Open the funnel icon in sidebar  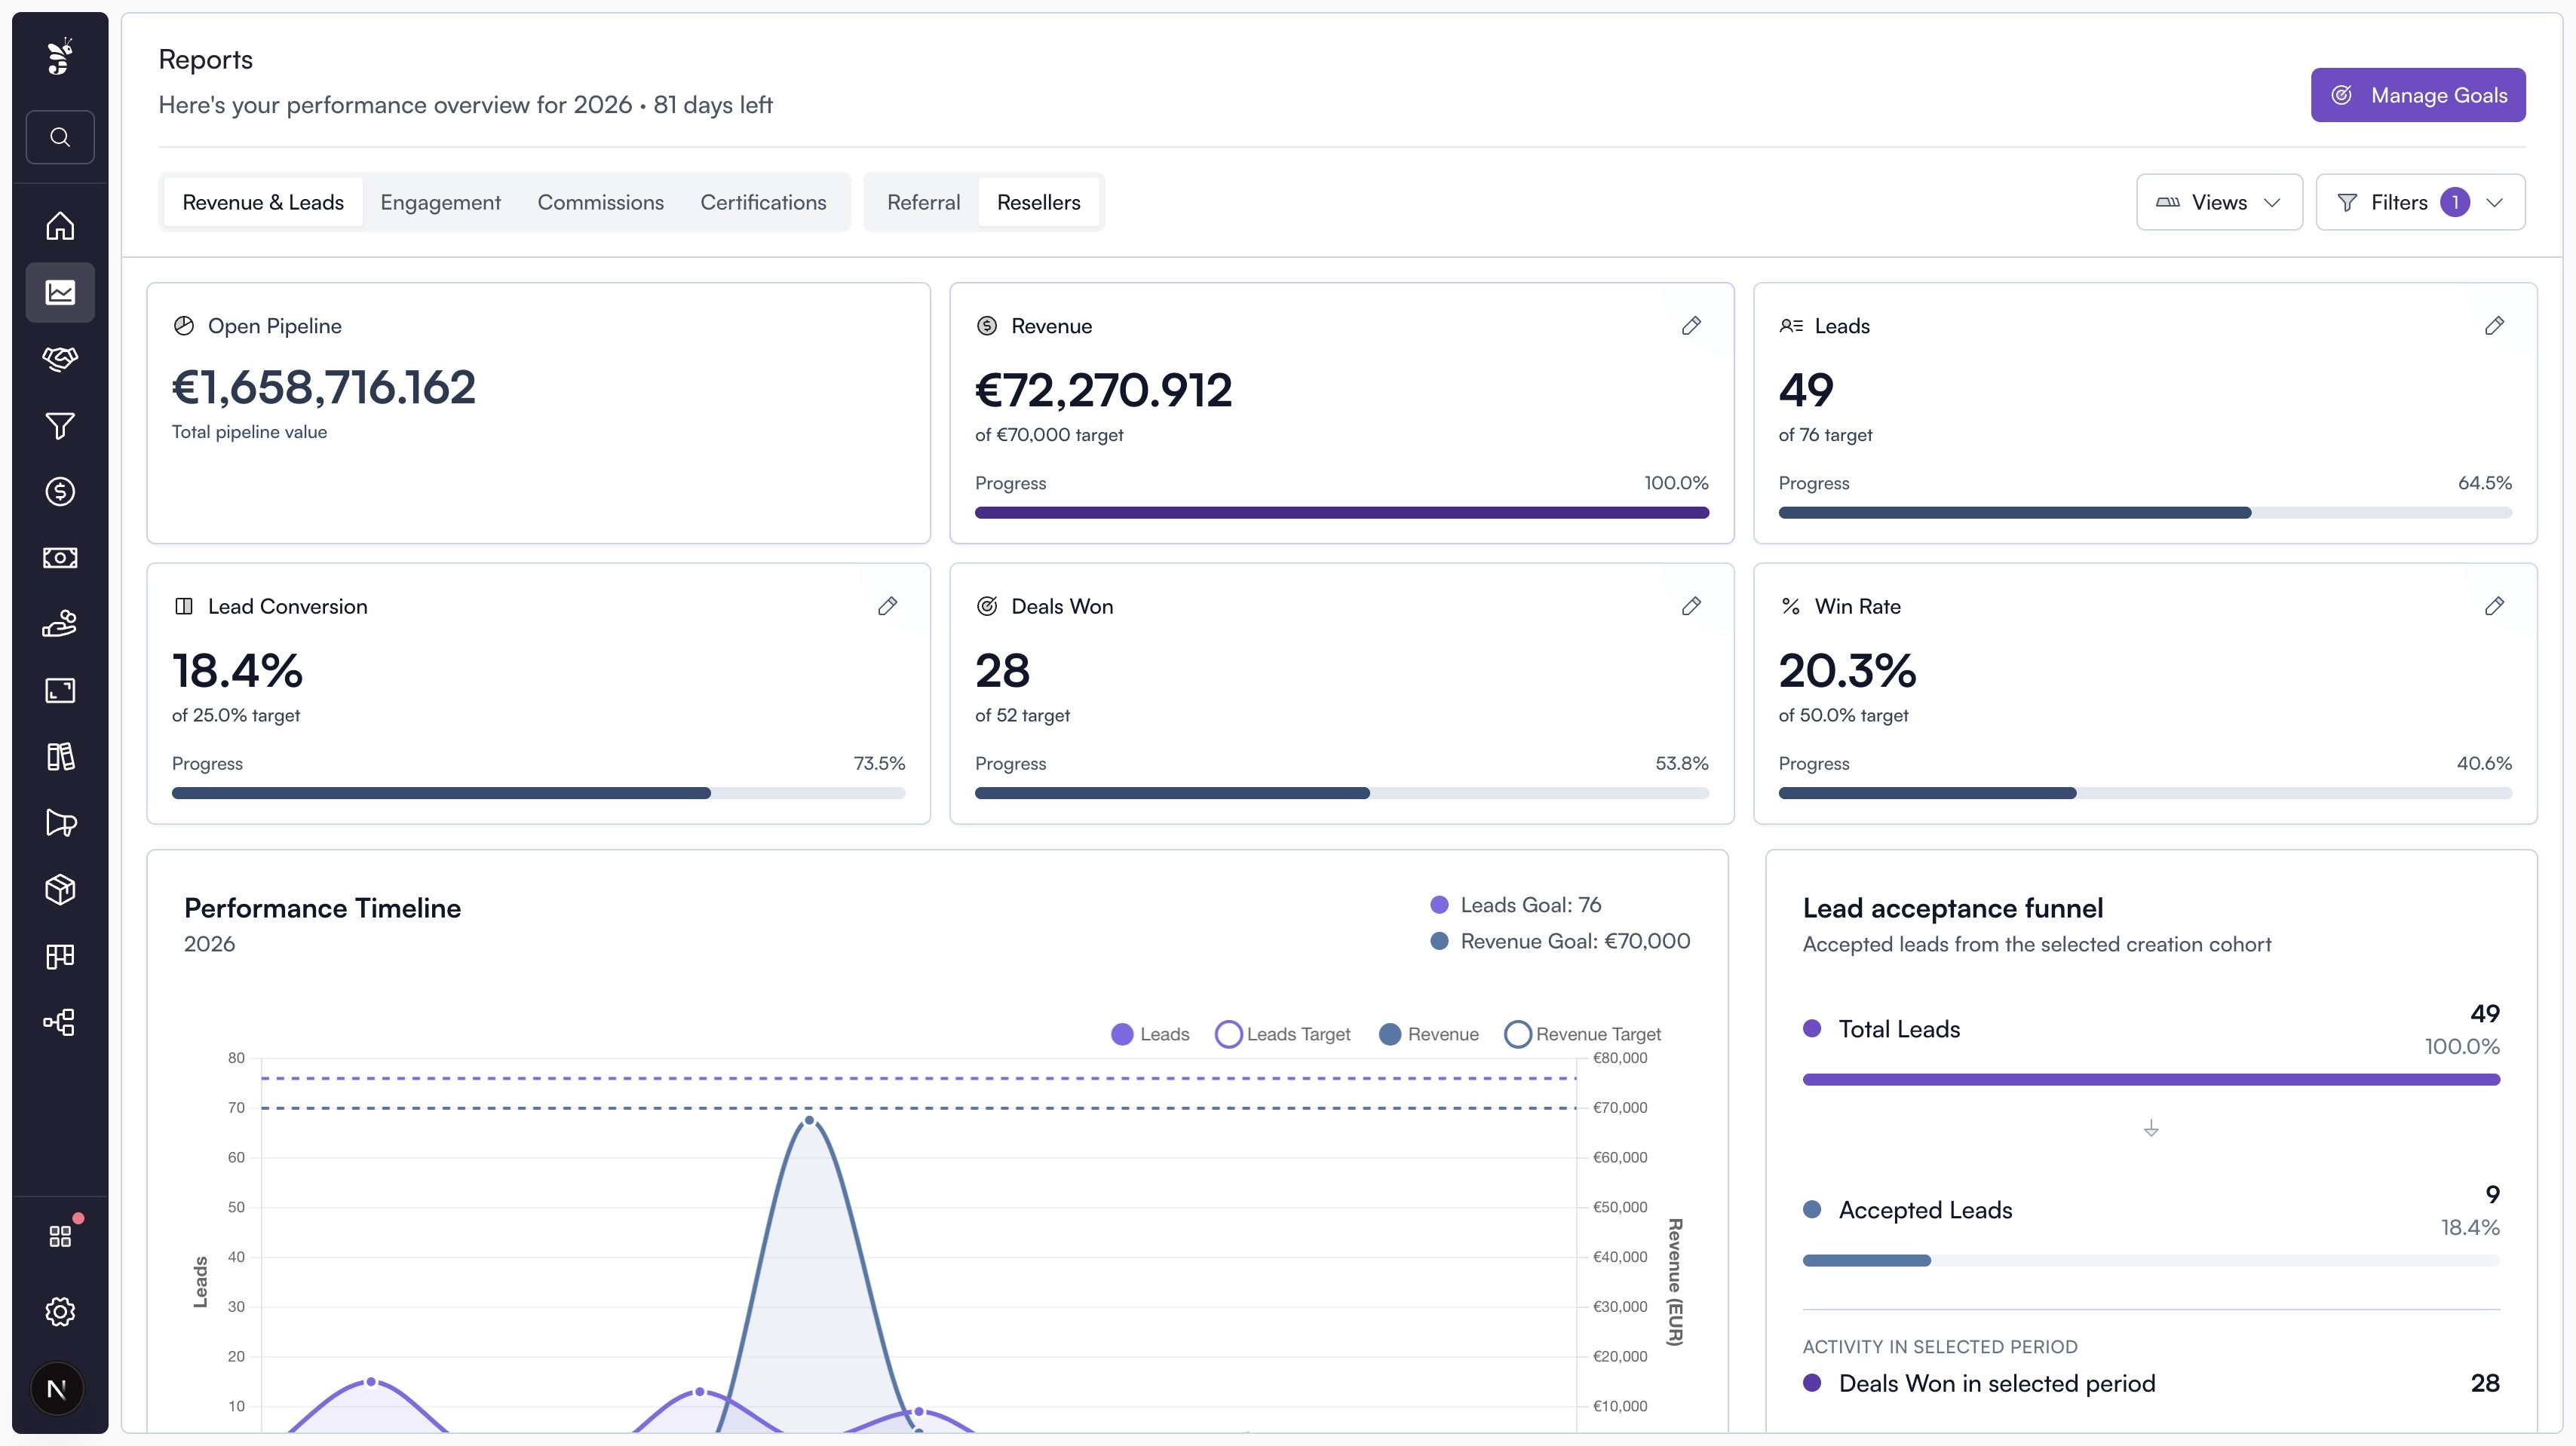pyautogui.click(x=60, y=425)
